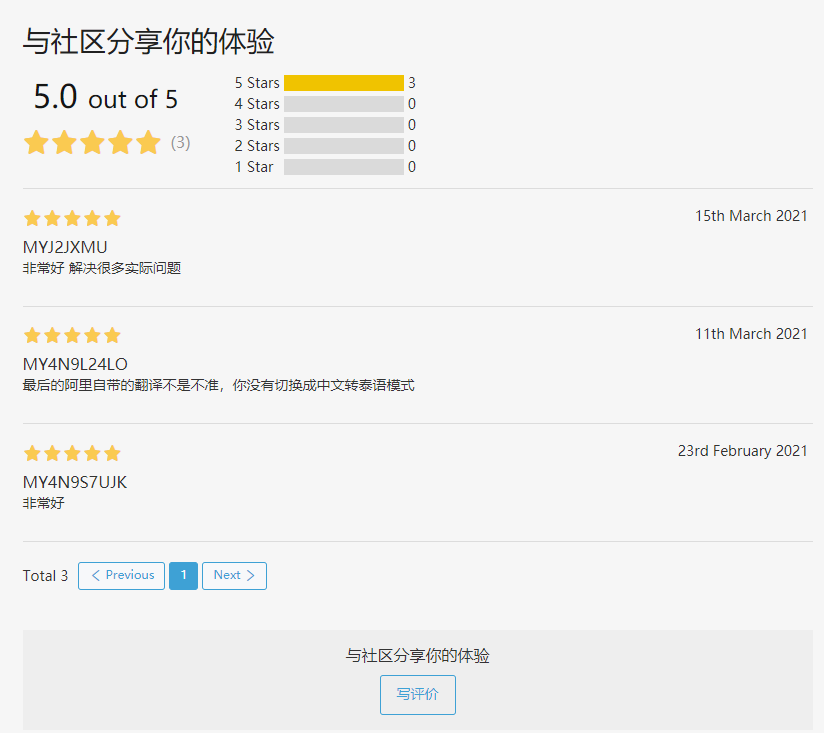Click star rating of MYJ2JXMU review
Viewport: 824px width, 733px height.
(x=72, y=218)
